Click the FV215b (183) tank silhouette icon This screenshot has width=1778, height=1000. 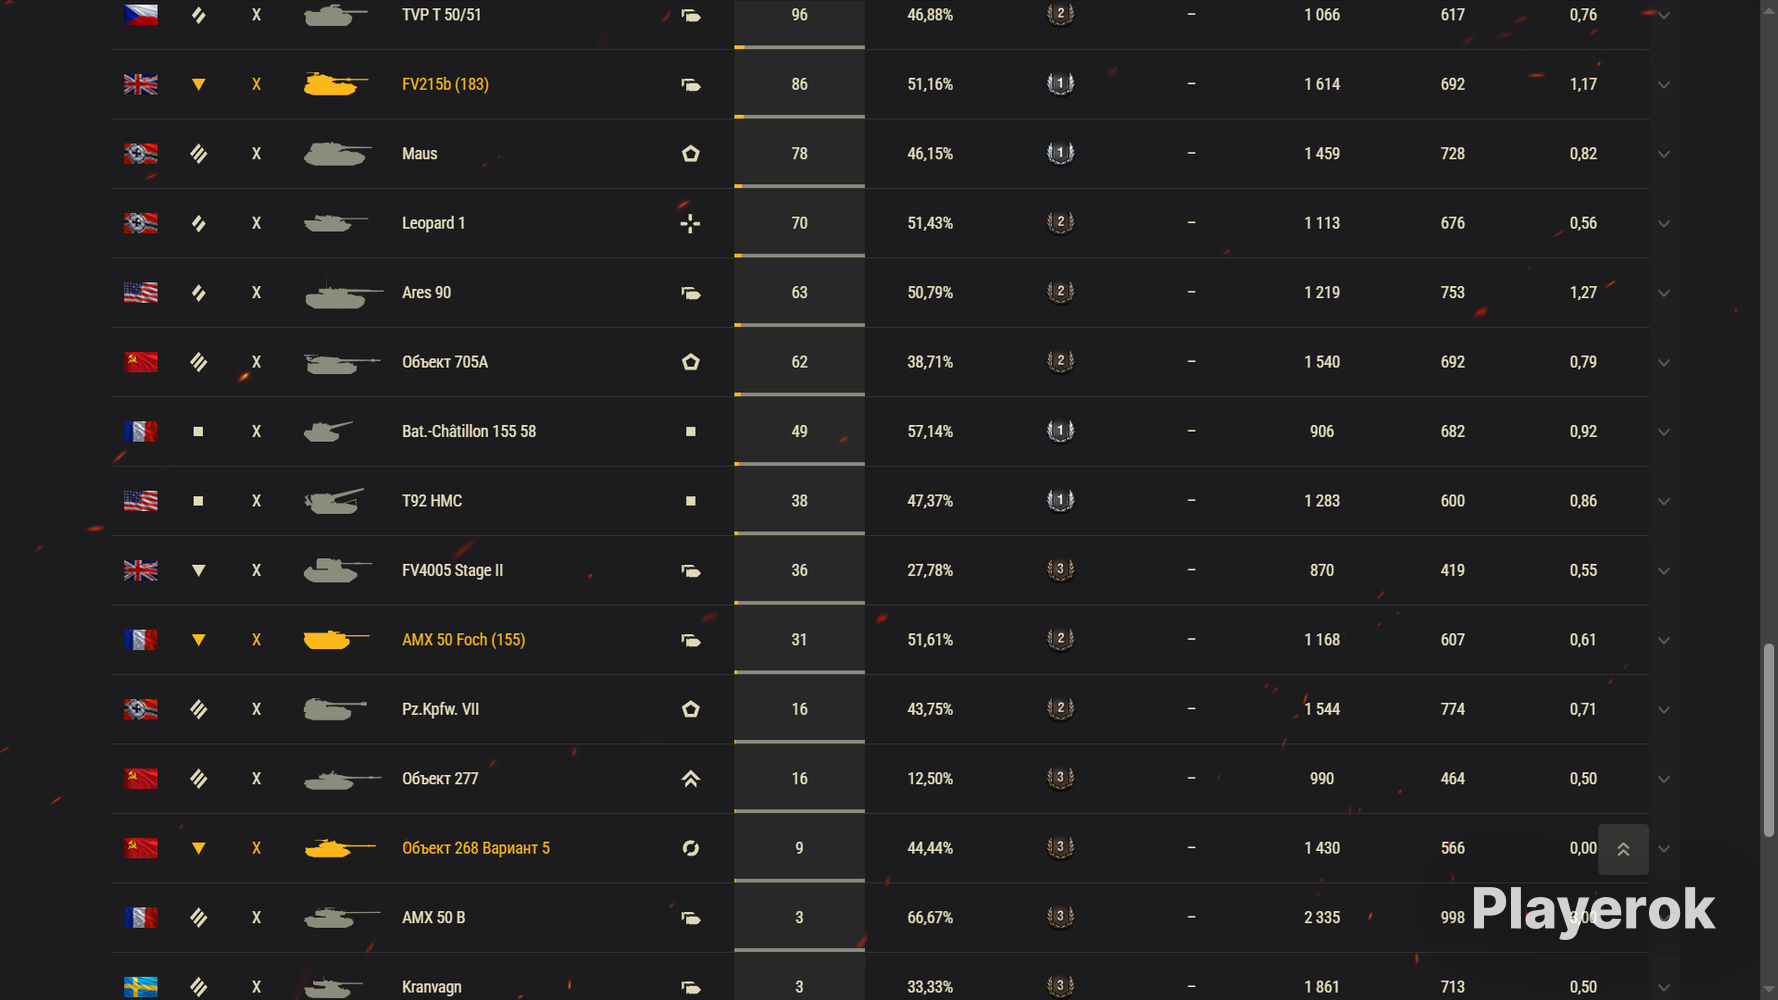(334, 84)
